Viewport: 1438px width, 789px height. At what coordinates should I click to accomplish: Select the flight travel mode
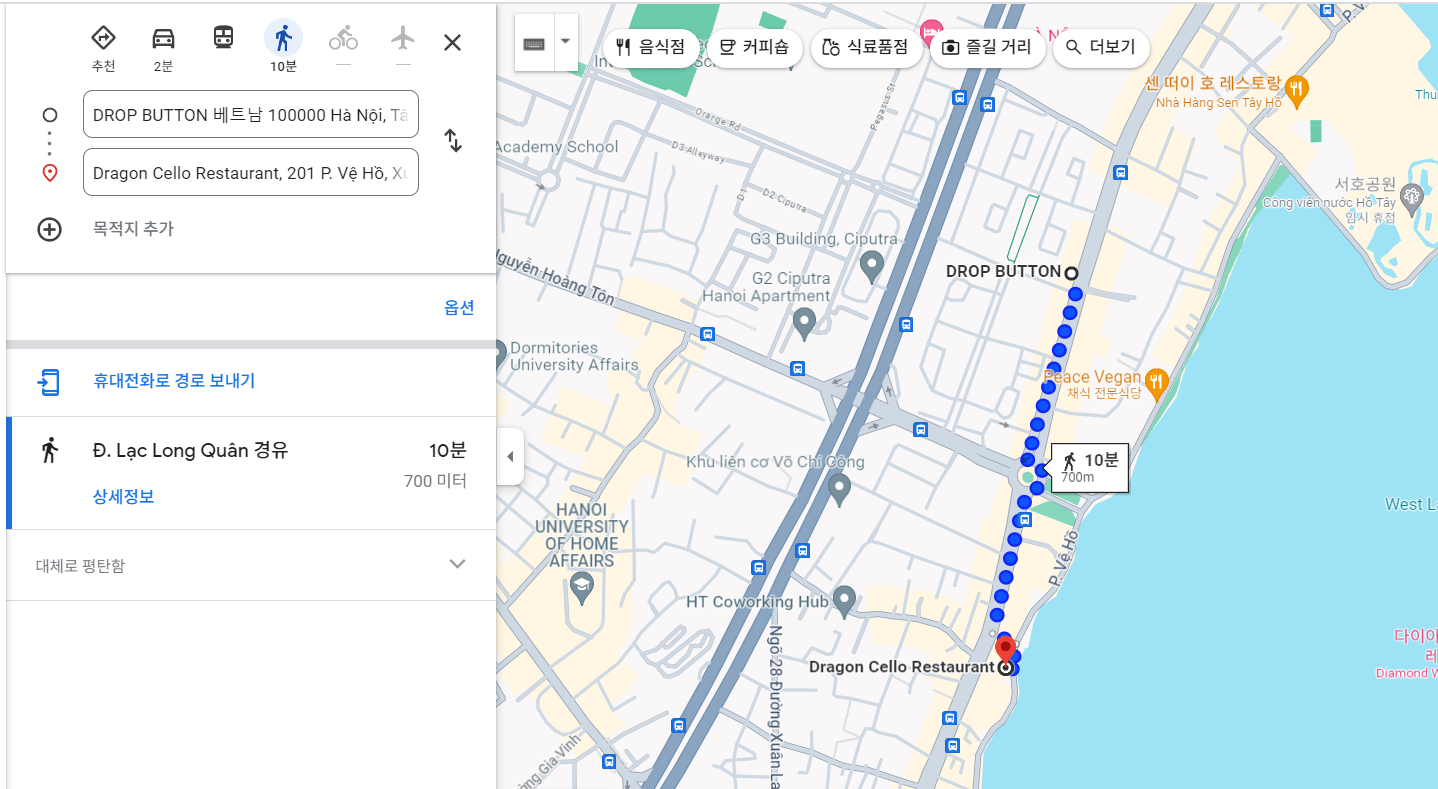pyautogui.click(x=403, y=38)
